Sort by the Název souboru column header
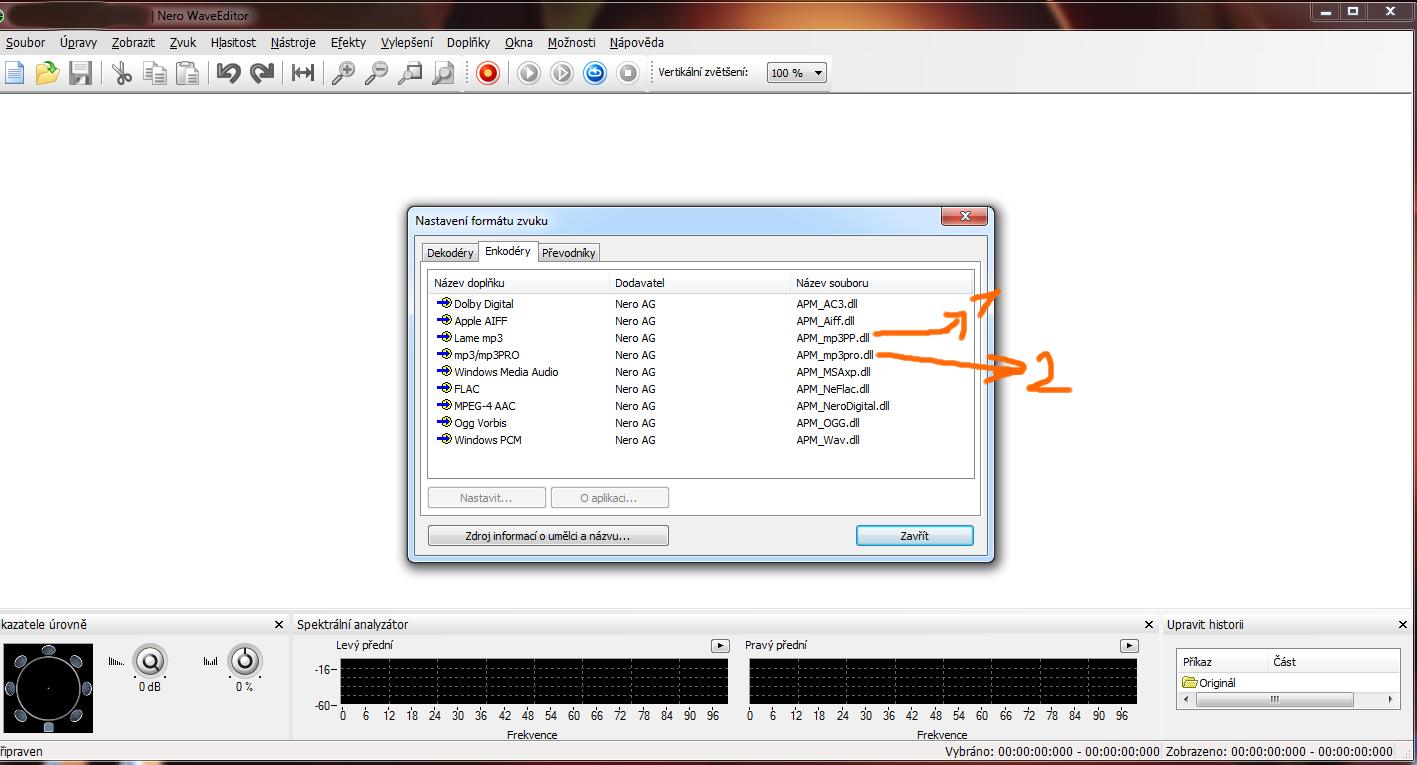This screenshot has width=1417, height=765. pyautogui.click(x=881, y=283)
